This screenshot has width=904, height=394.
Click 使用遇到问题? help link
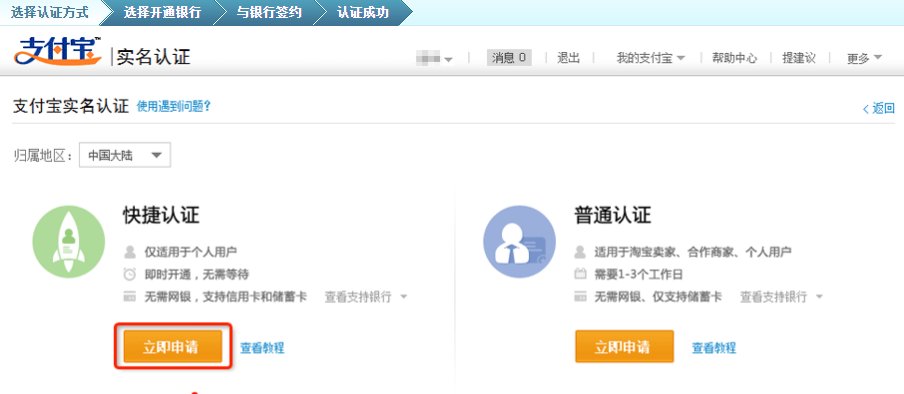(x=174, y=106)
